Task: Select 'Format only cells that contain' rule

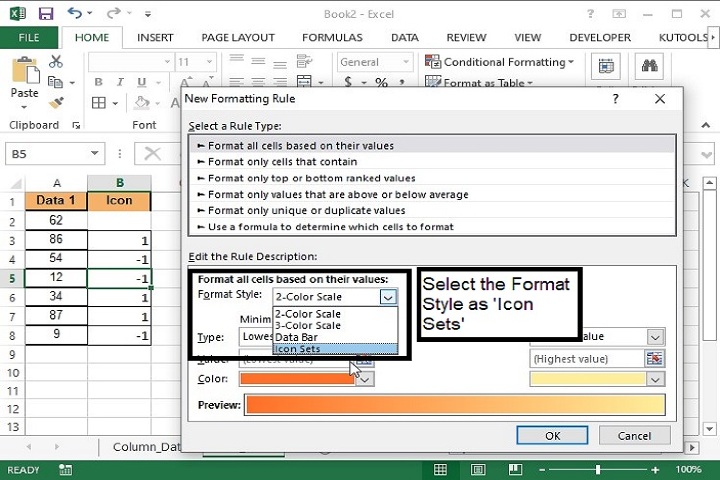Action: point(432,162)
